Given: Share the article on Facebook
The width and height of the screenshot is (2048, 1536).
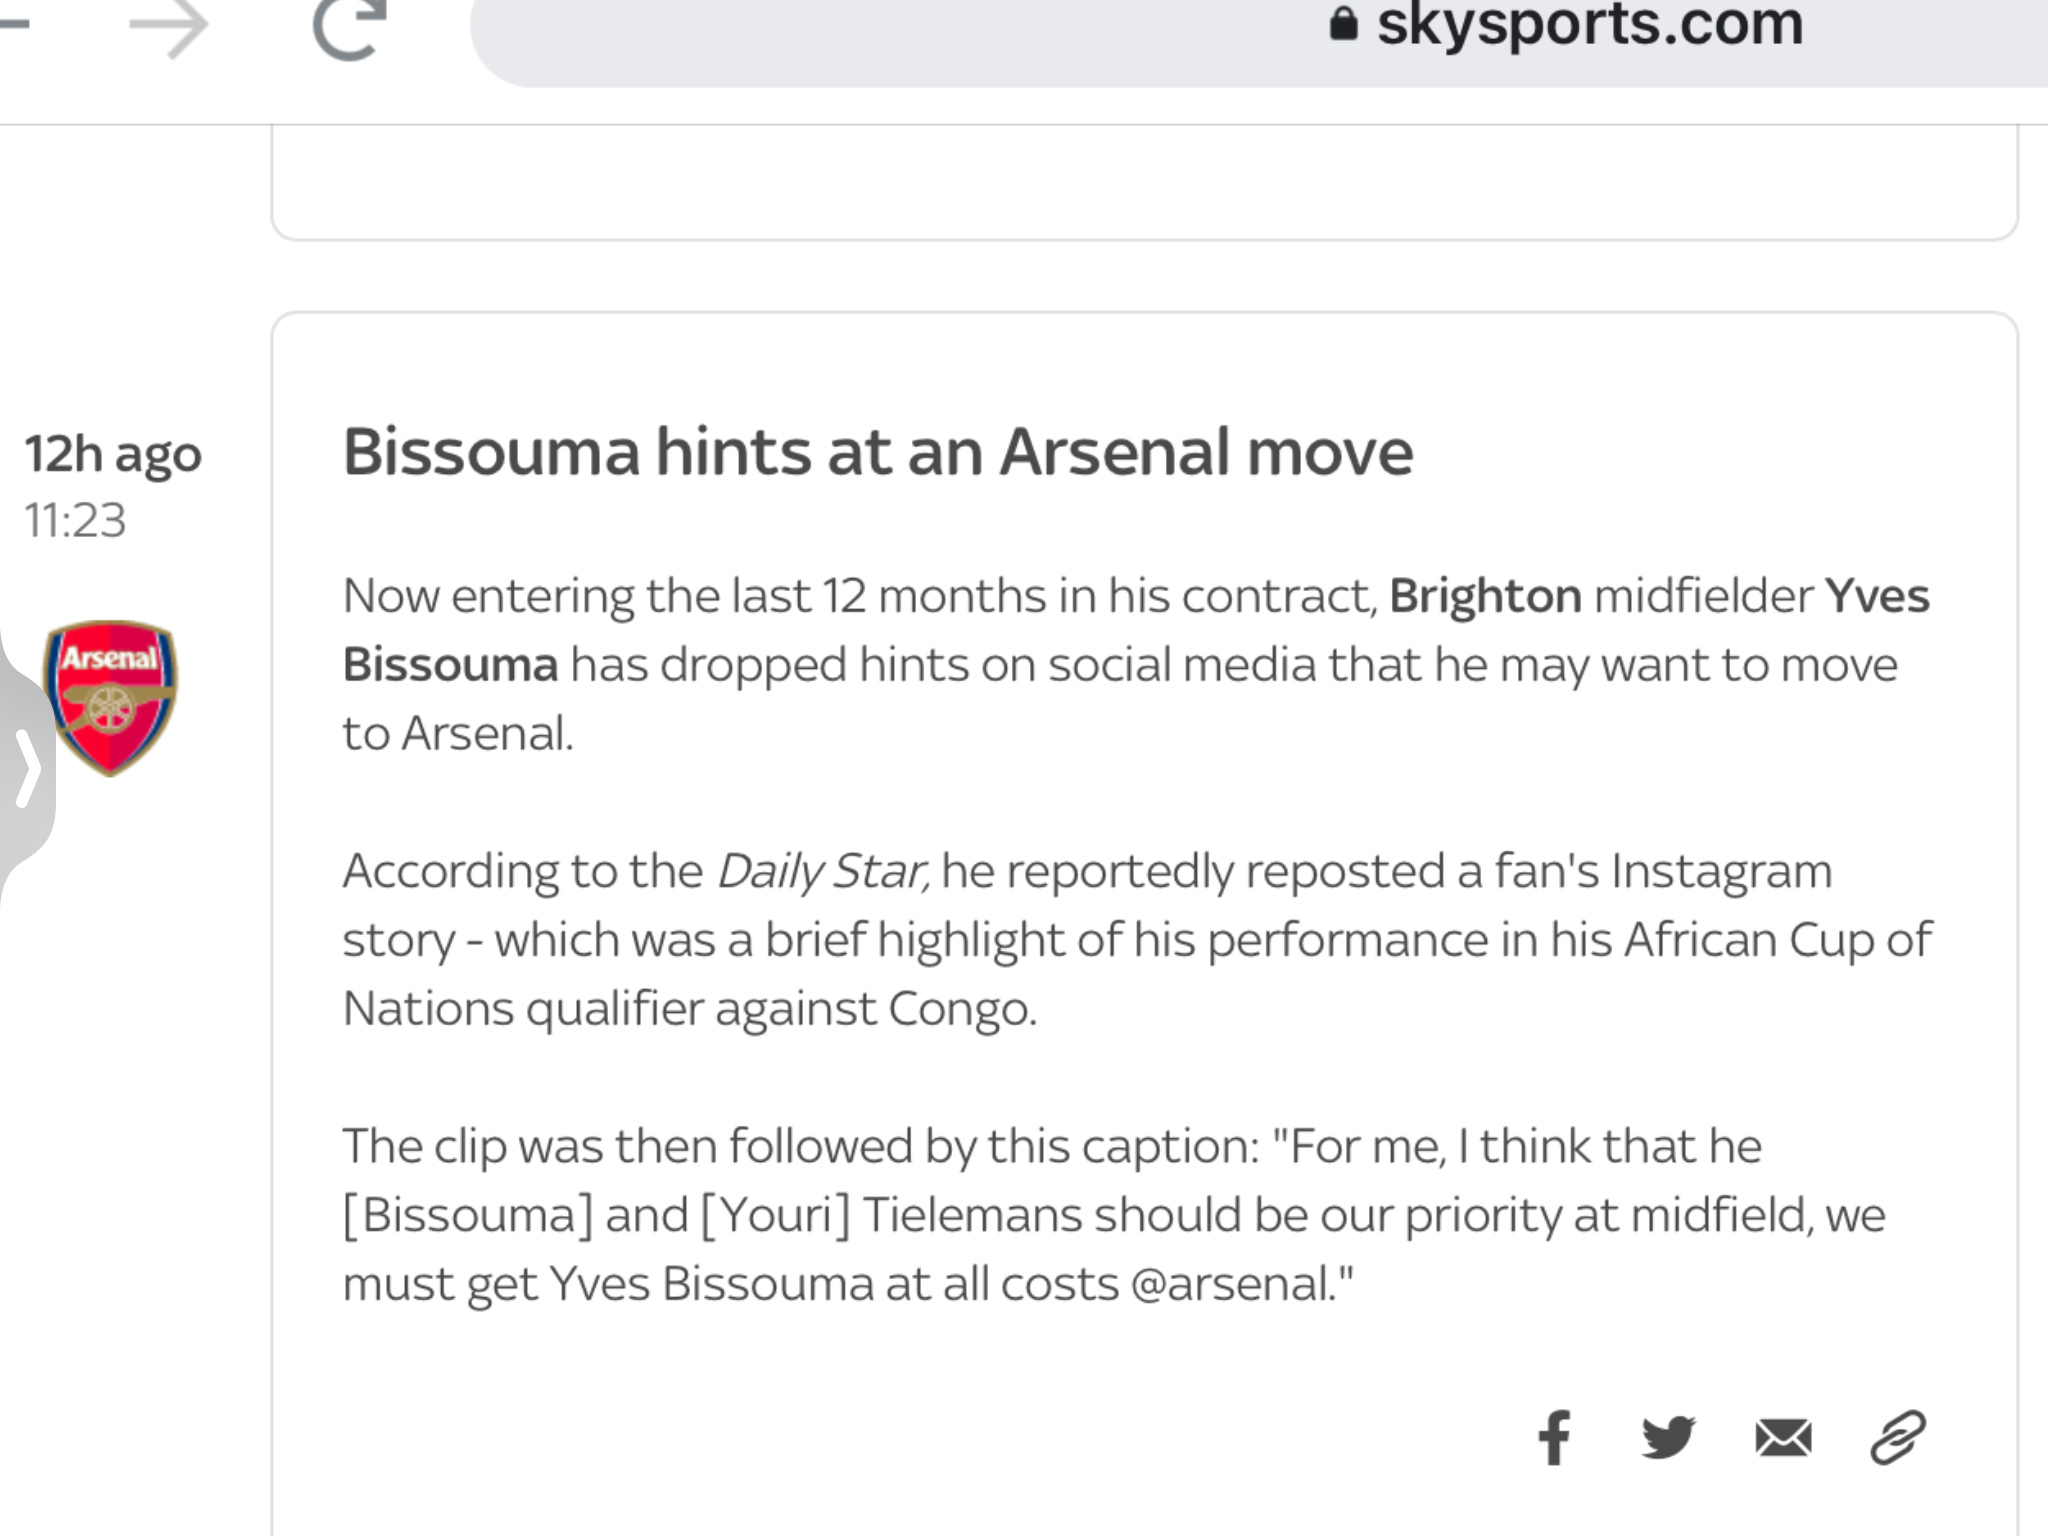Looking at the screenshot, I should [1554, 1438].
